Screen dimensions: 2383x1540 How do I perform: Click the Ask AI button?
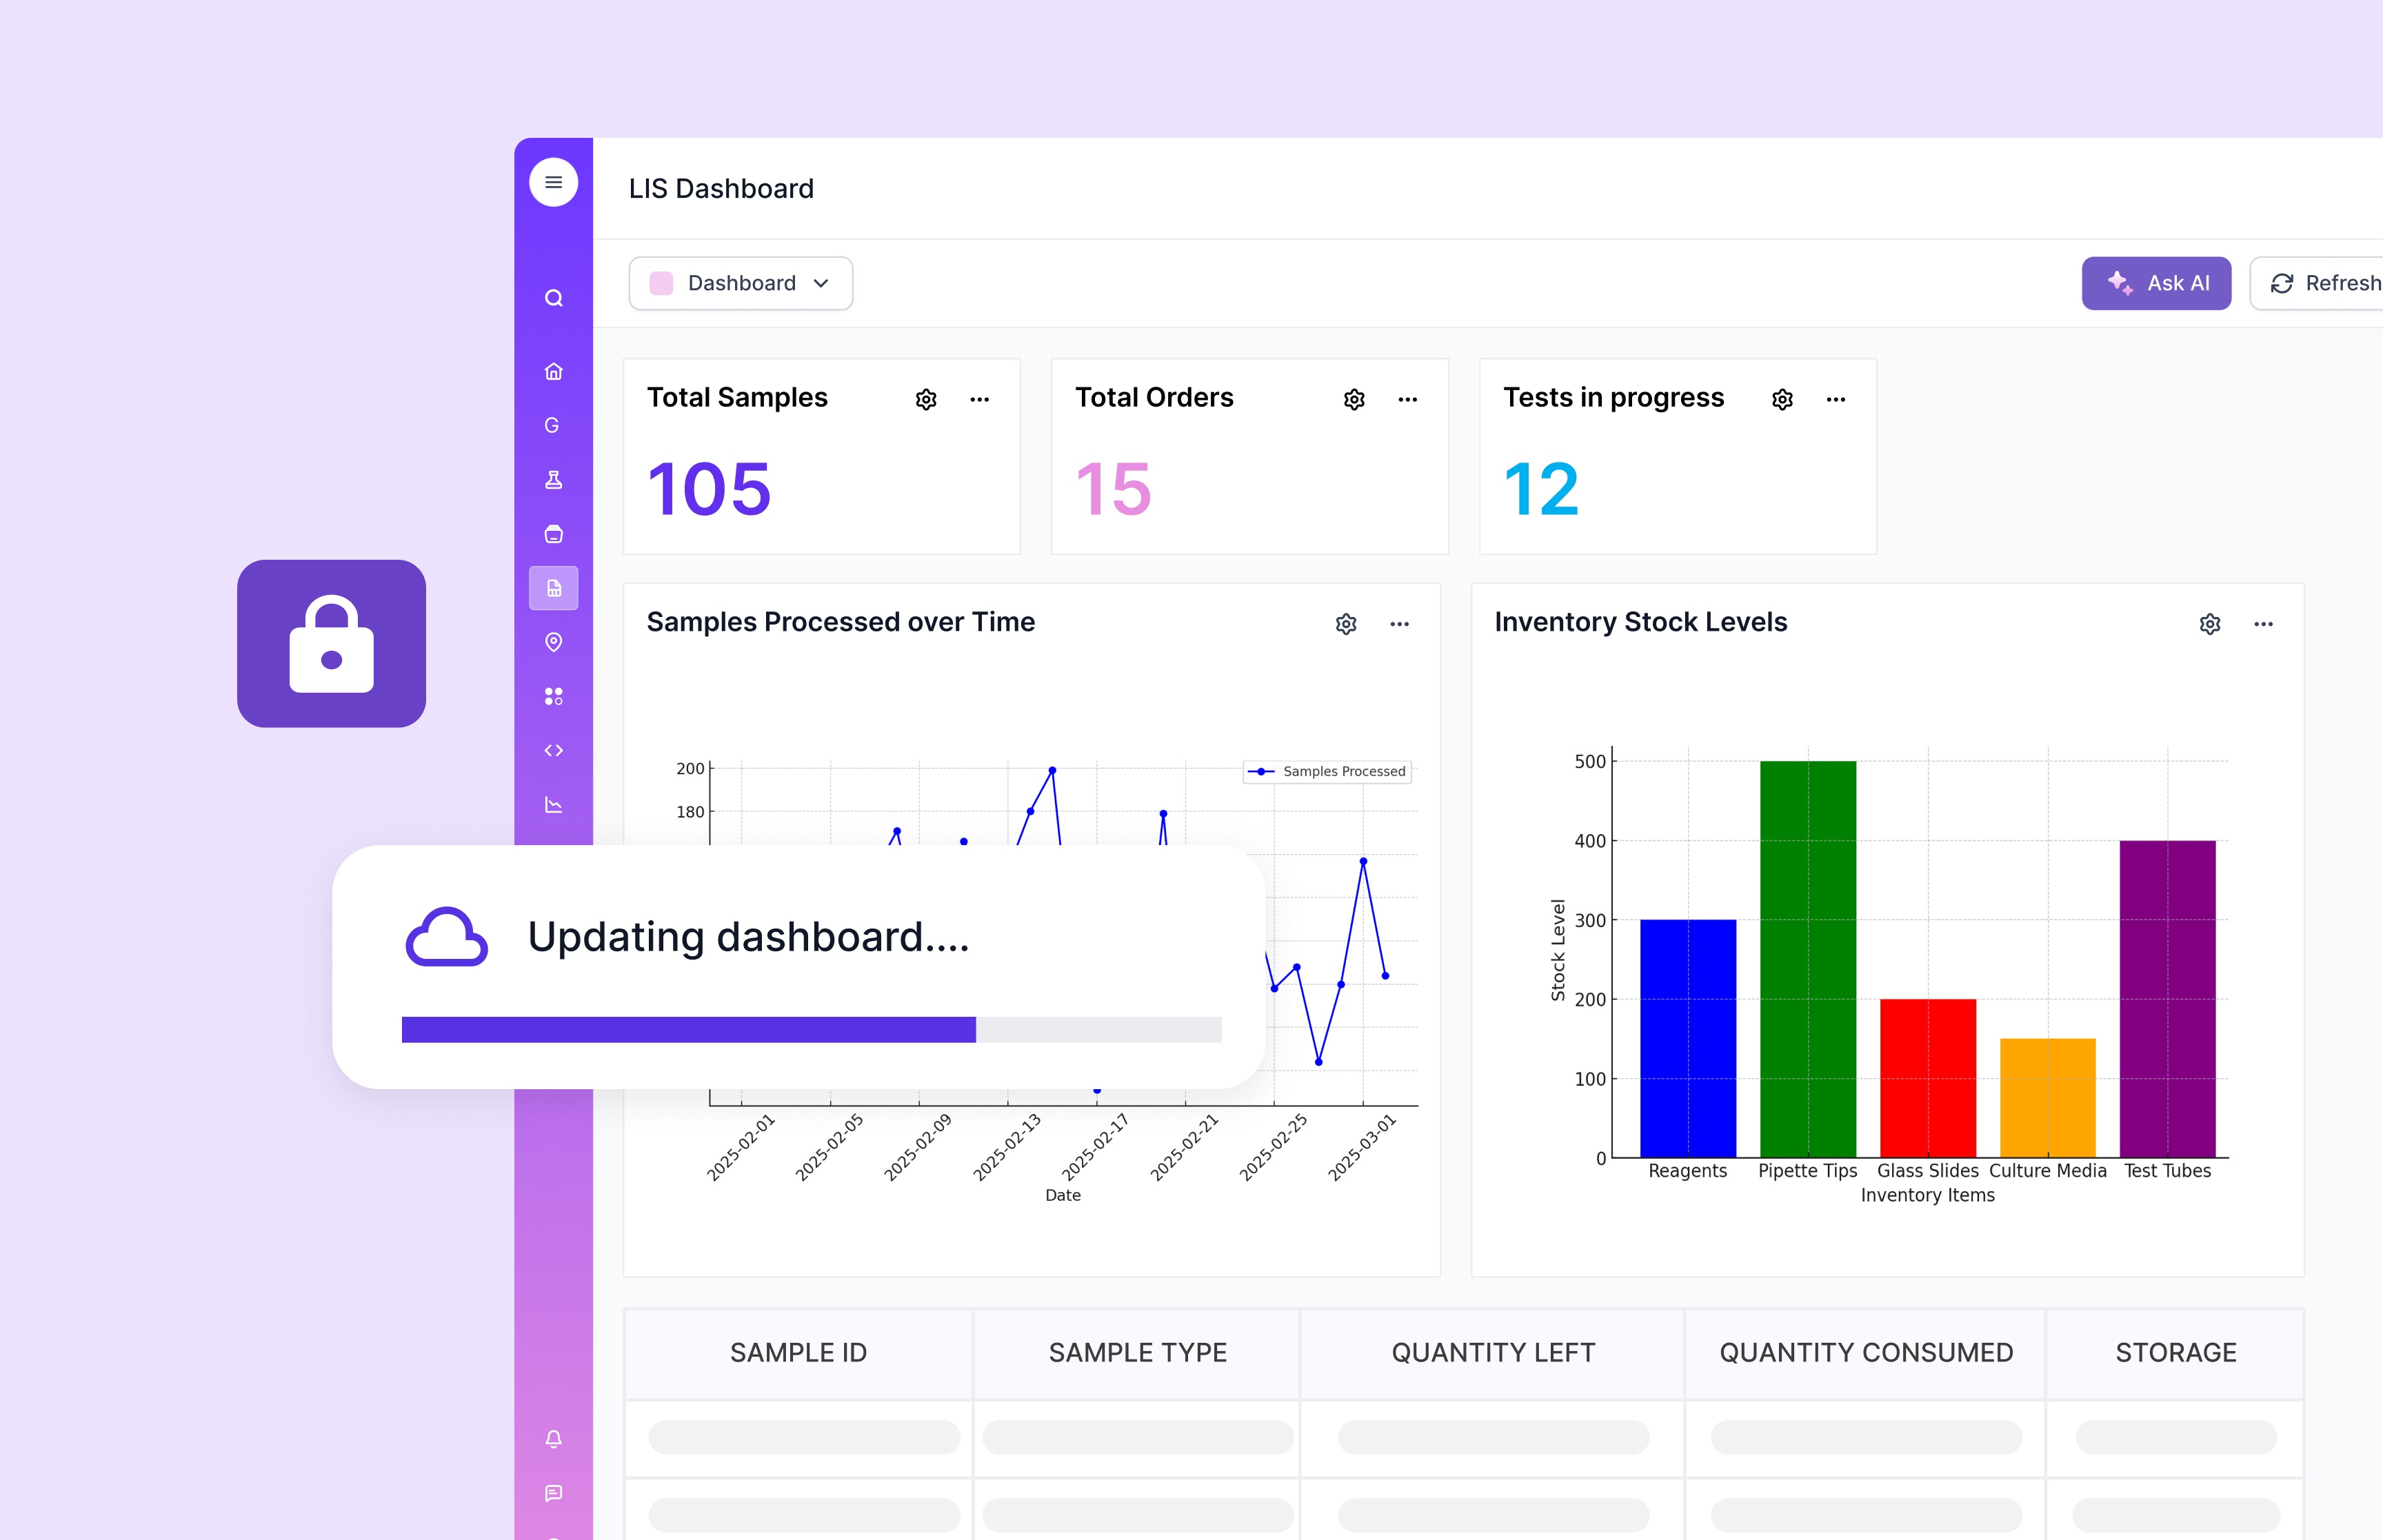[2156, 283]
